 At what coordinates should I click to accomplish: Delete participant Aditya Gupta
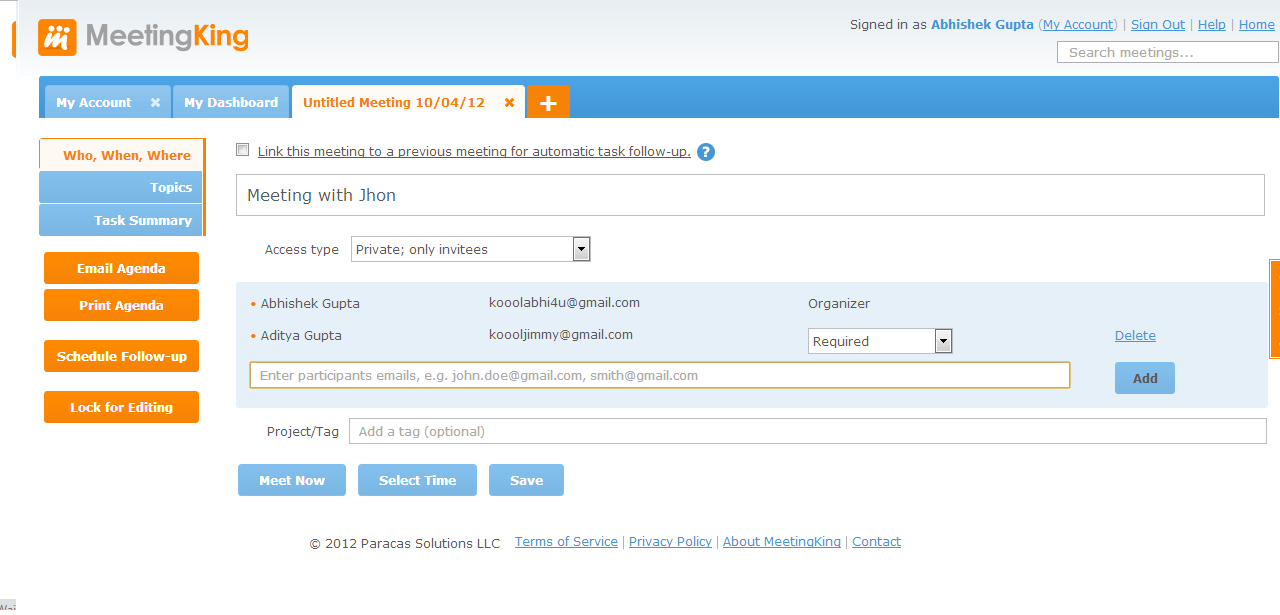pos(1135,336)
